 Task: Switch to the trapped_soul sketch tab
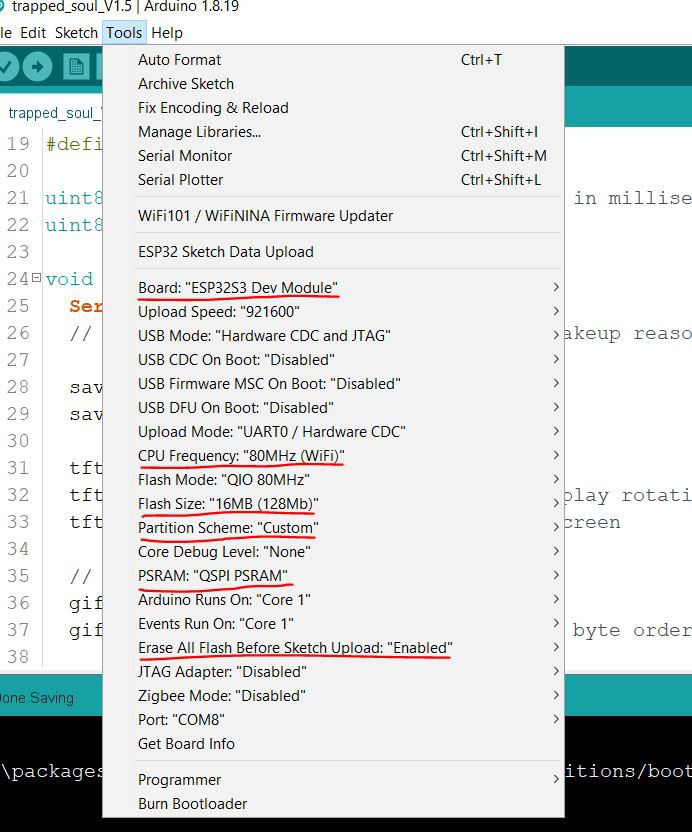pyautogui.click(x=52, y=113)
